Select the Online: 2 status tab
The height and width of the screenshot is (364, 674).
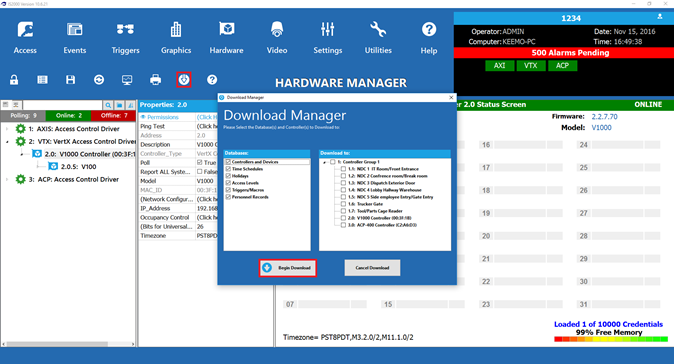[68, 115]
